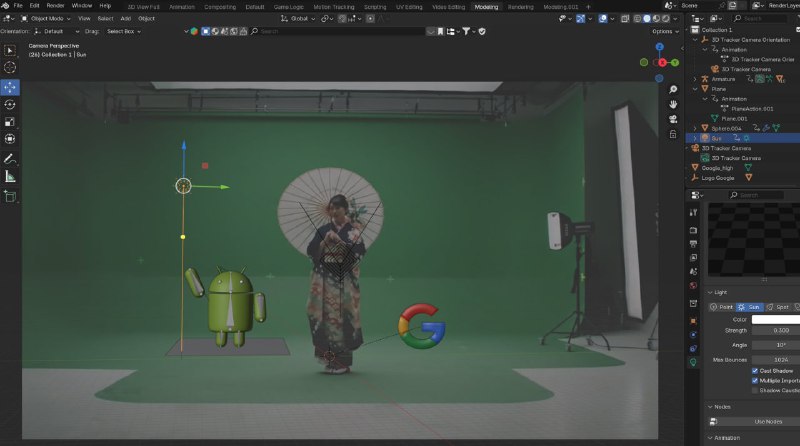This screenshot has width=800, height=446.
Task: Toggle X-ray display in viewport header
Action: click(x=625, y=18)
